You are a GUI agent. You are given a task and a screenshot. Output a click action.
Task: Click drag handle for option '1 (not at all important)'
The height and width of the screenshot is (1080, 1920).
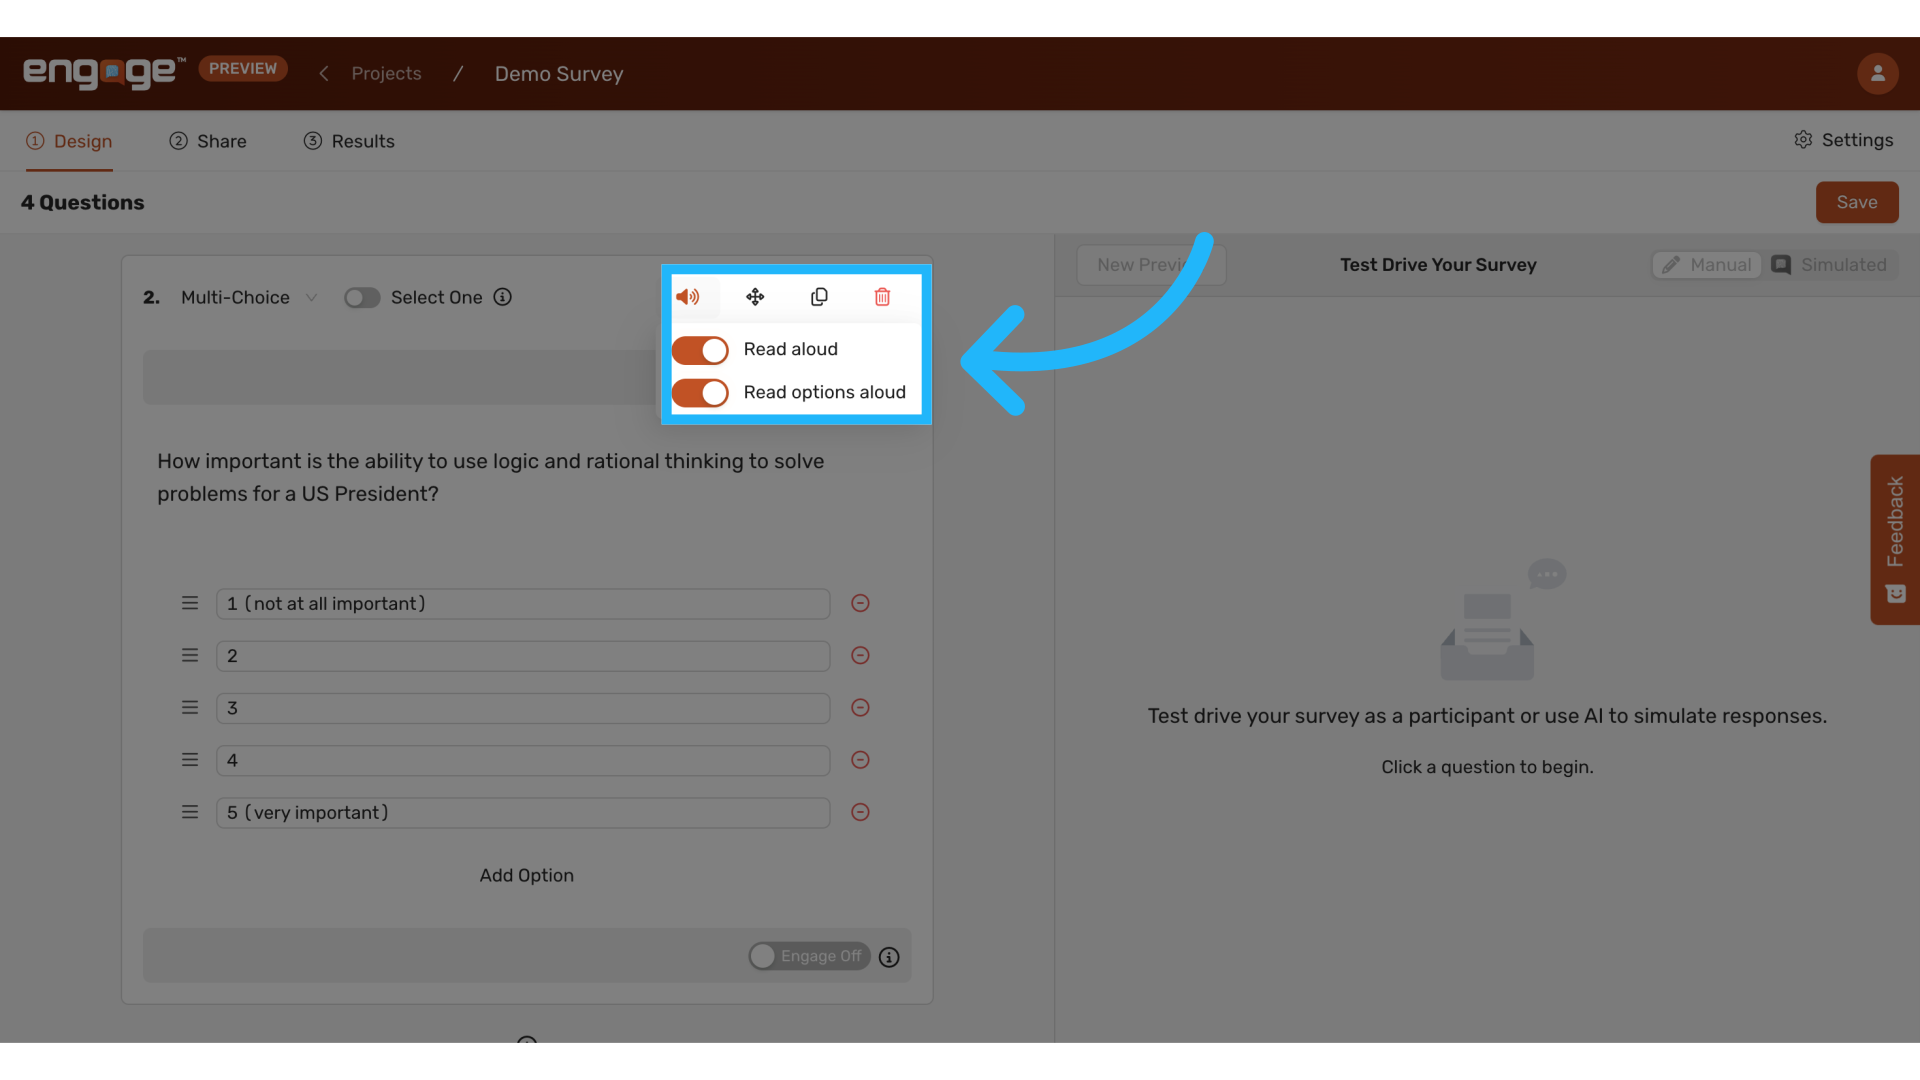pyautogui.click(x=190, y=603)
